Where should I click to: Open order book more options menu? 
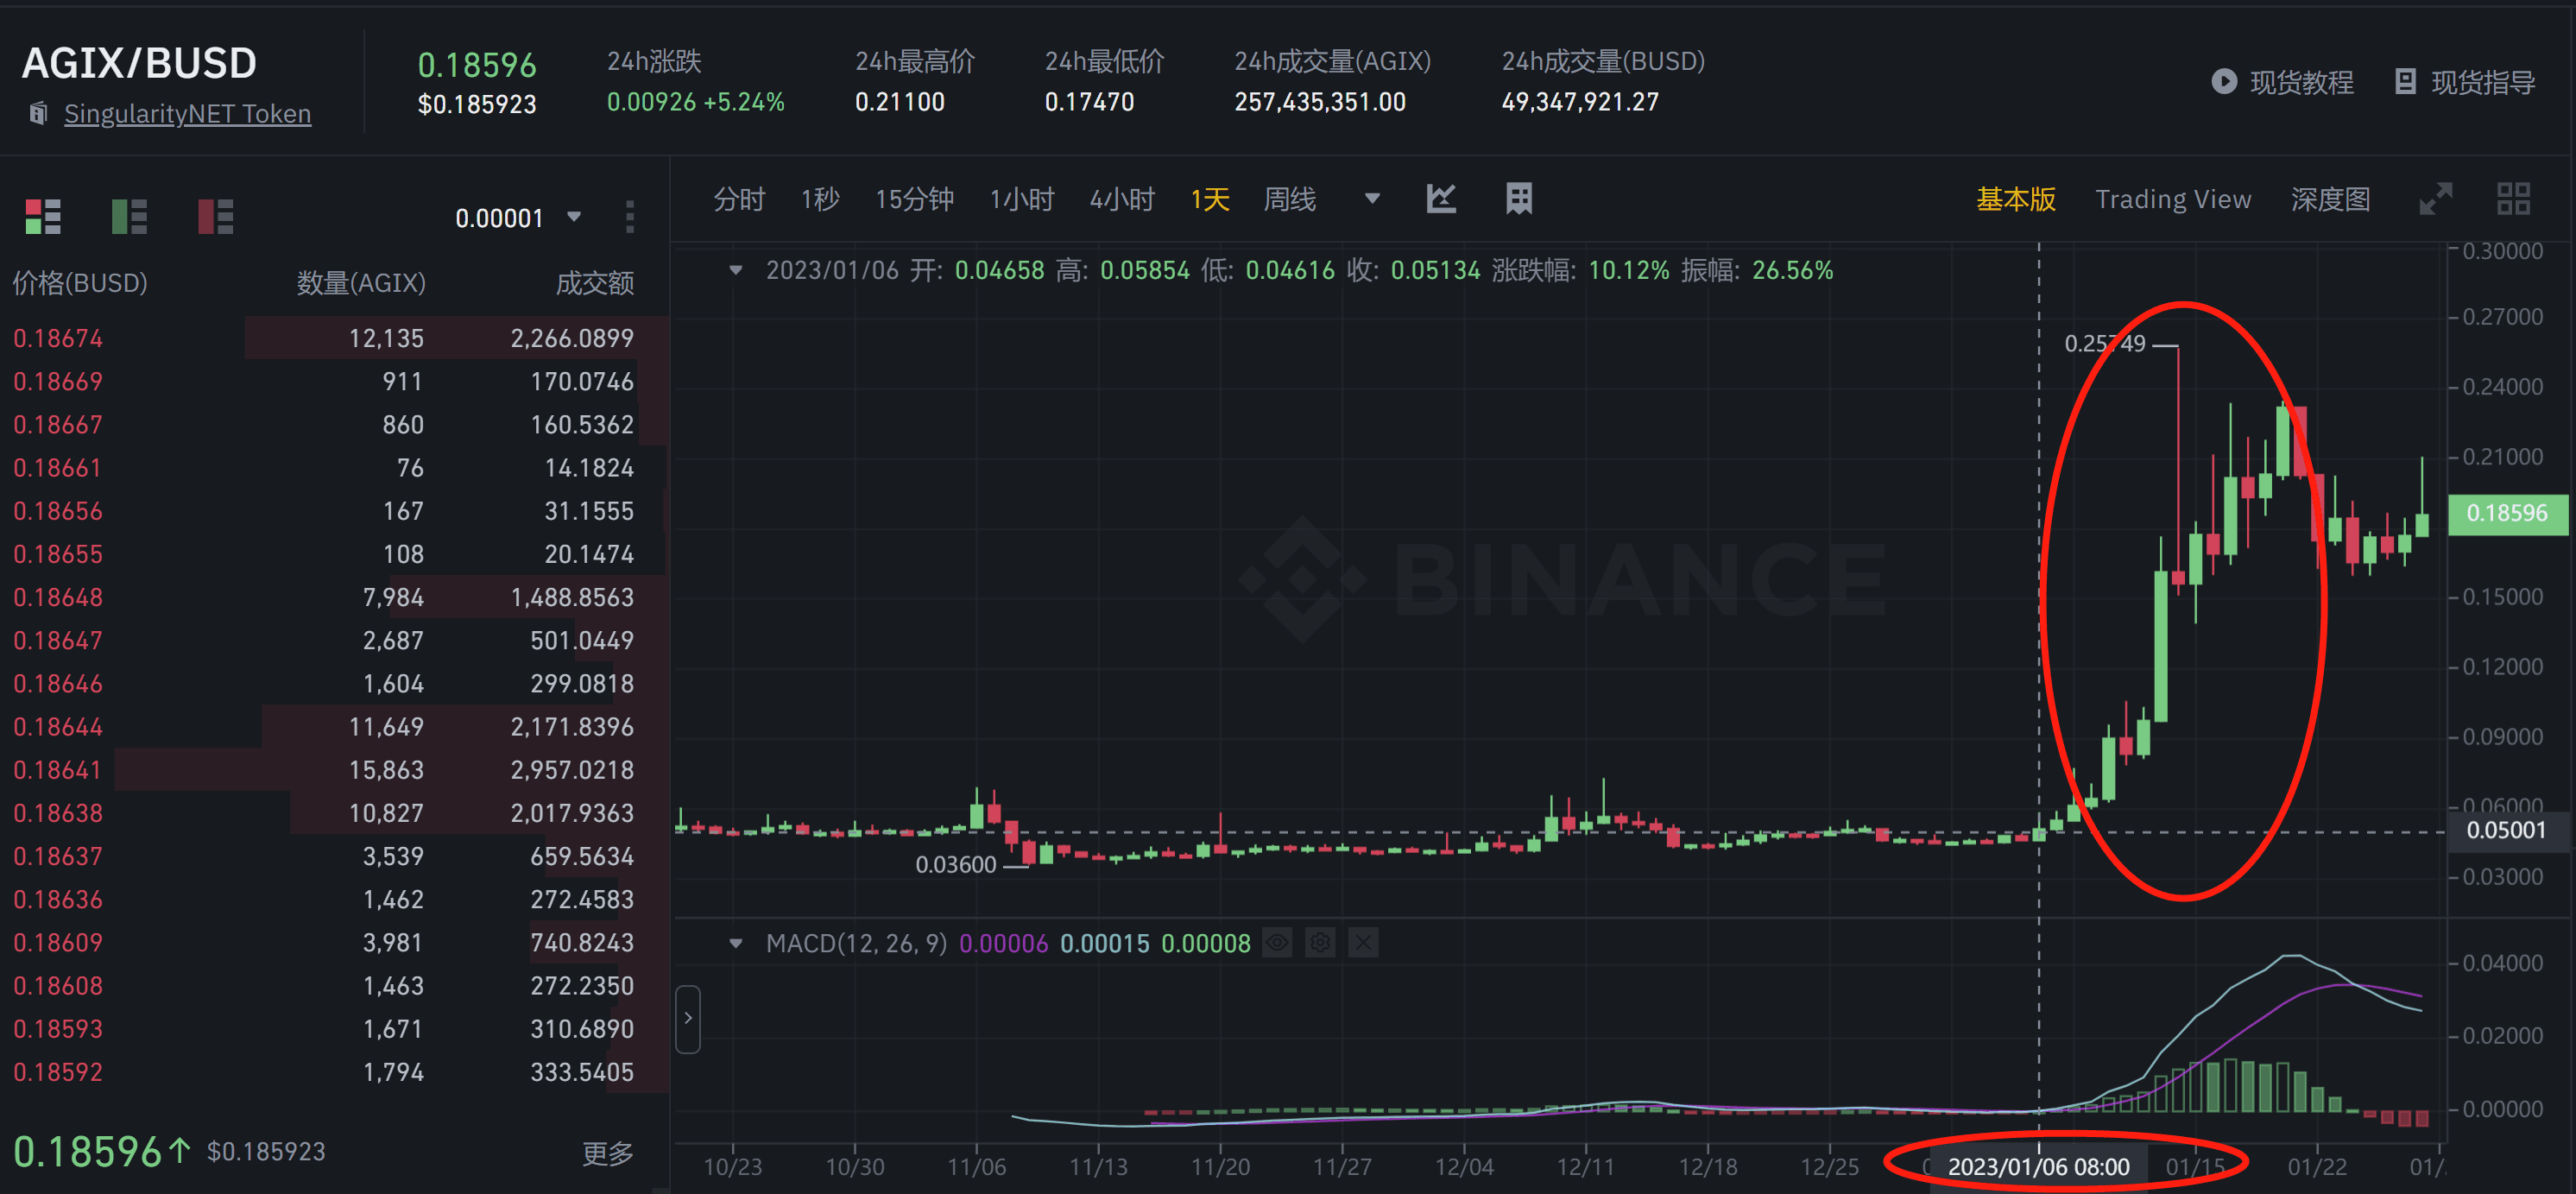[629, 216]
